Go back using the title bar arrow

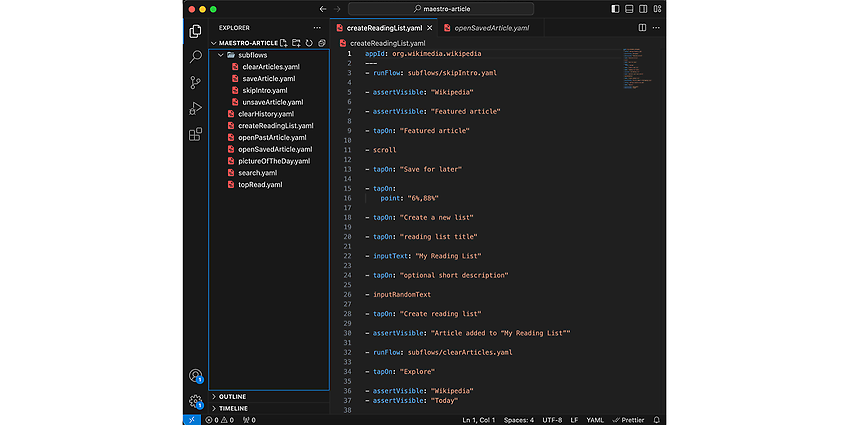click(323, 9)
